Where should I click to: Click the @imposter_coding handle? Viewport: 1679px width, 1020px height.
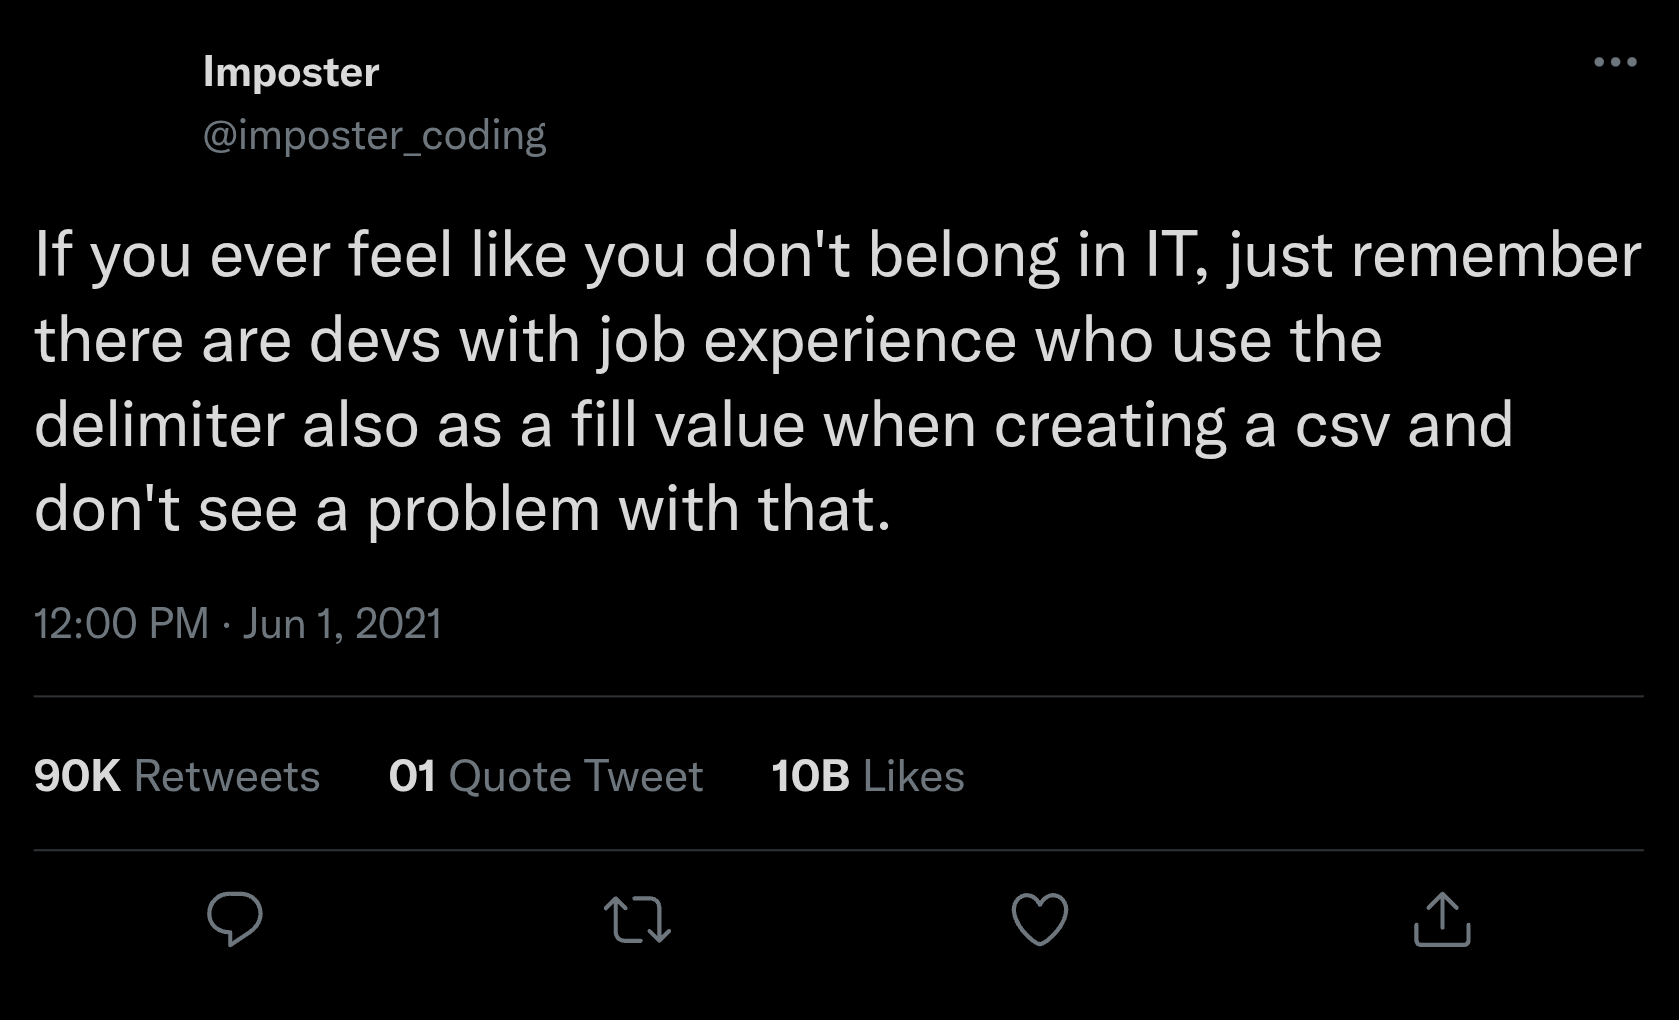pos(374,135)
